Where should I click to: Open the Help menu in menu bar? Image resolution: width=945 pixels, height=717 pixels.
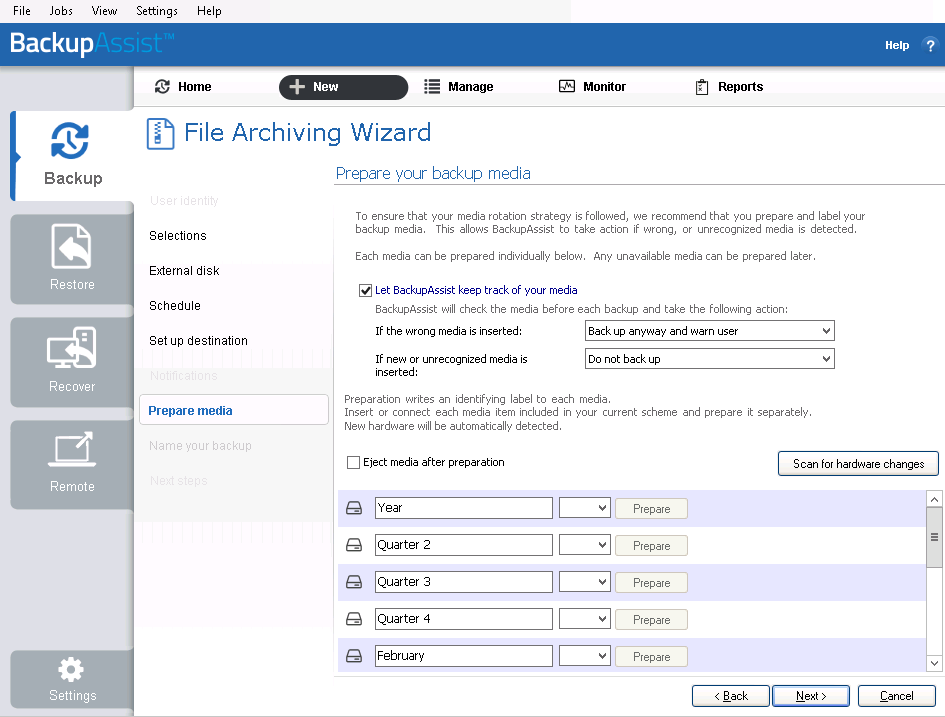(209, 11)
